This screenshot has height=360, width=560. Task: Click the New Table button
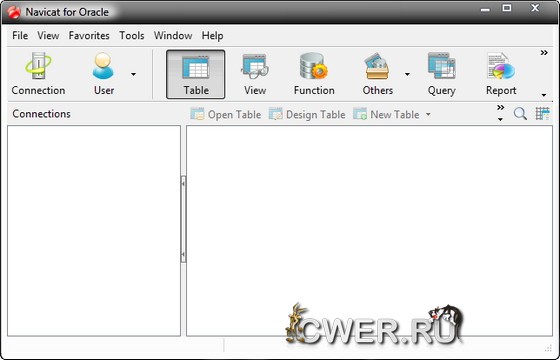(386, 114)
